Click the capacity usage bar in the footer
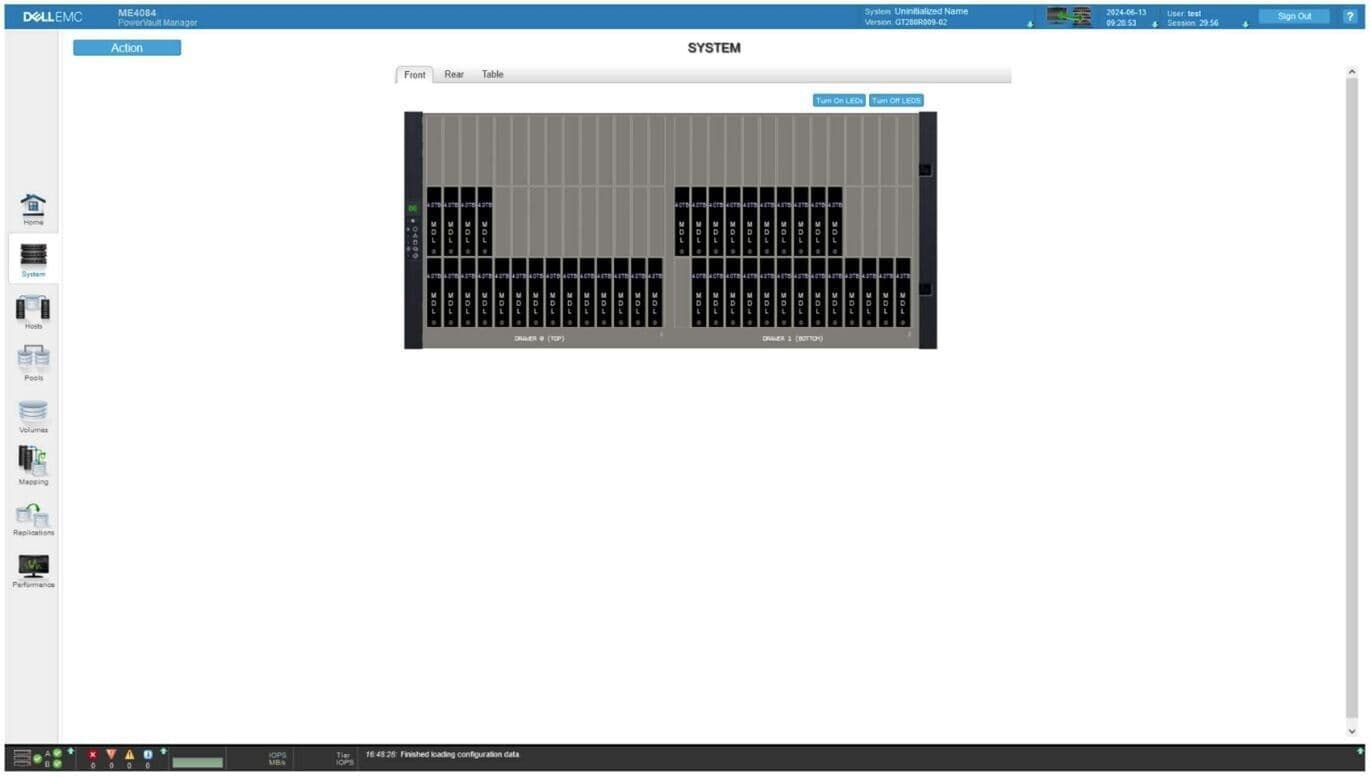This screenshot has width=1371, height=777. pos(196,761)
